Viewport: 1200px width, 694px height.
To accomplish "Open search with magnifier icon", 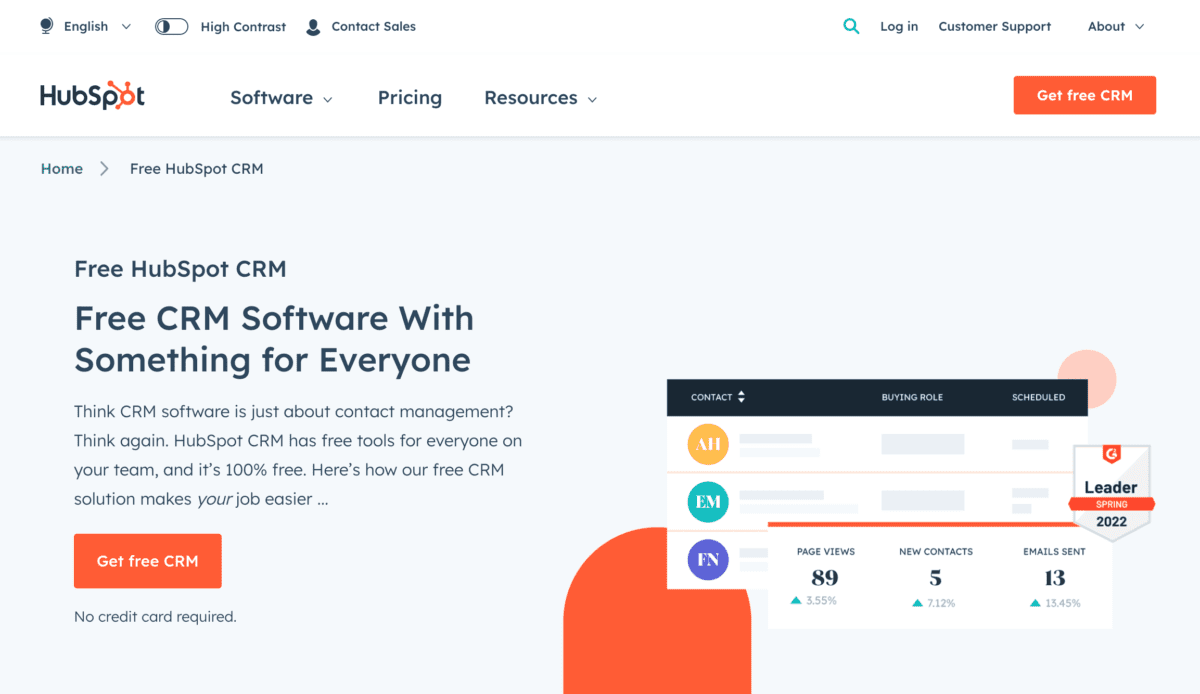I will pyautogui.click(x=851, y=27).
